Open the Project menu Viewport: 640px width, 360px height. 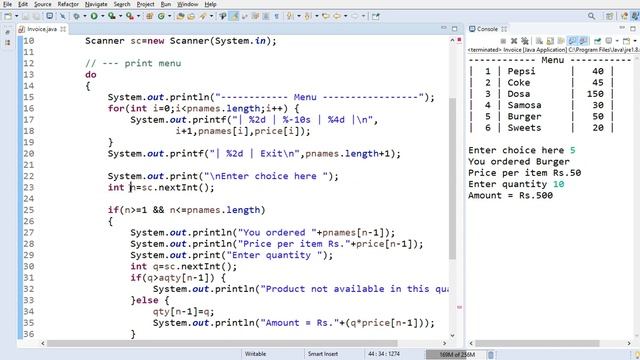(x=145, y=4)
